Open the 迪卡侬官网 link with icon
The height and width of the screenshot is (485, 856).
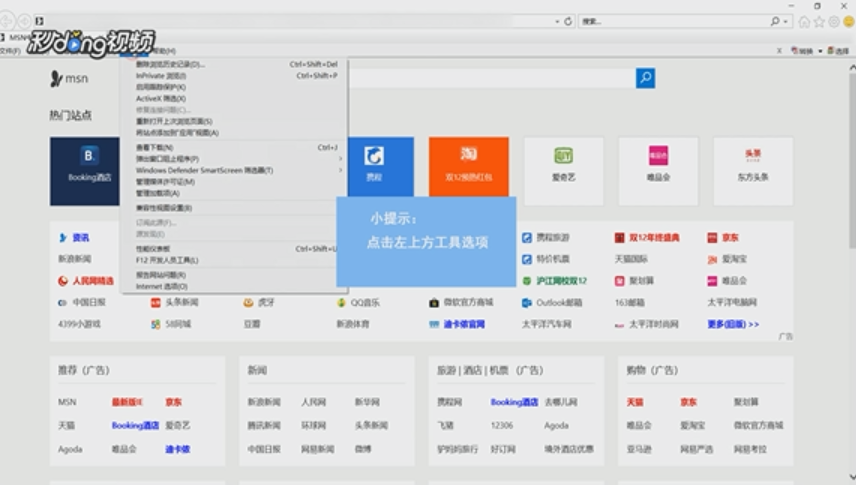pos(457,324)
